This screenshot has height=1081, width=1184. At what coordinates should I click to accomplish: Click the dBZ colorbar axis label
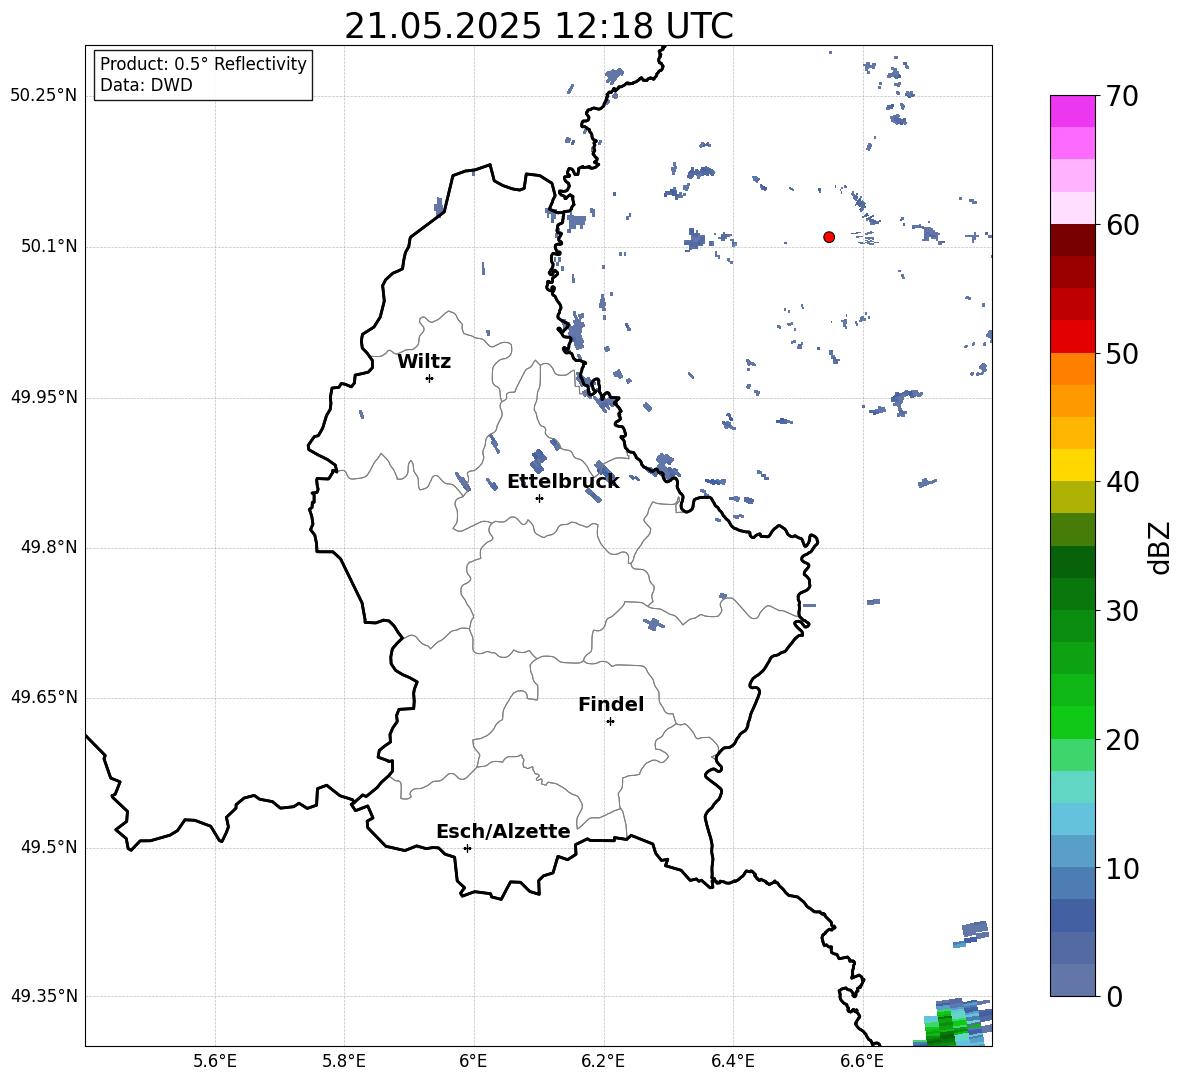[x=1160, y=547]
